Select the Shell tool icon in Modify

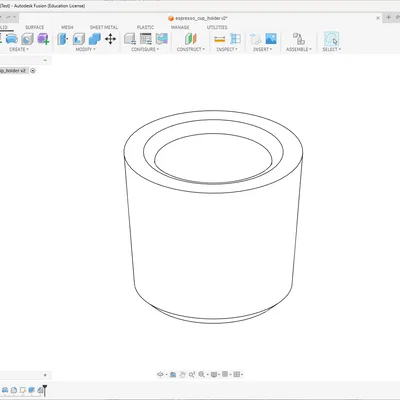tap(79, 39)
